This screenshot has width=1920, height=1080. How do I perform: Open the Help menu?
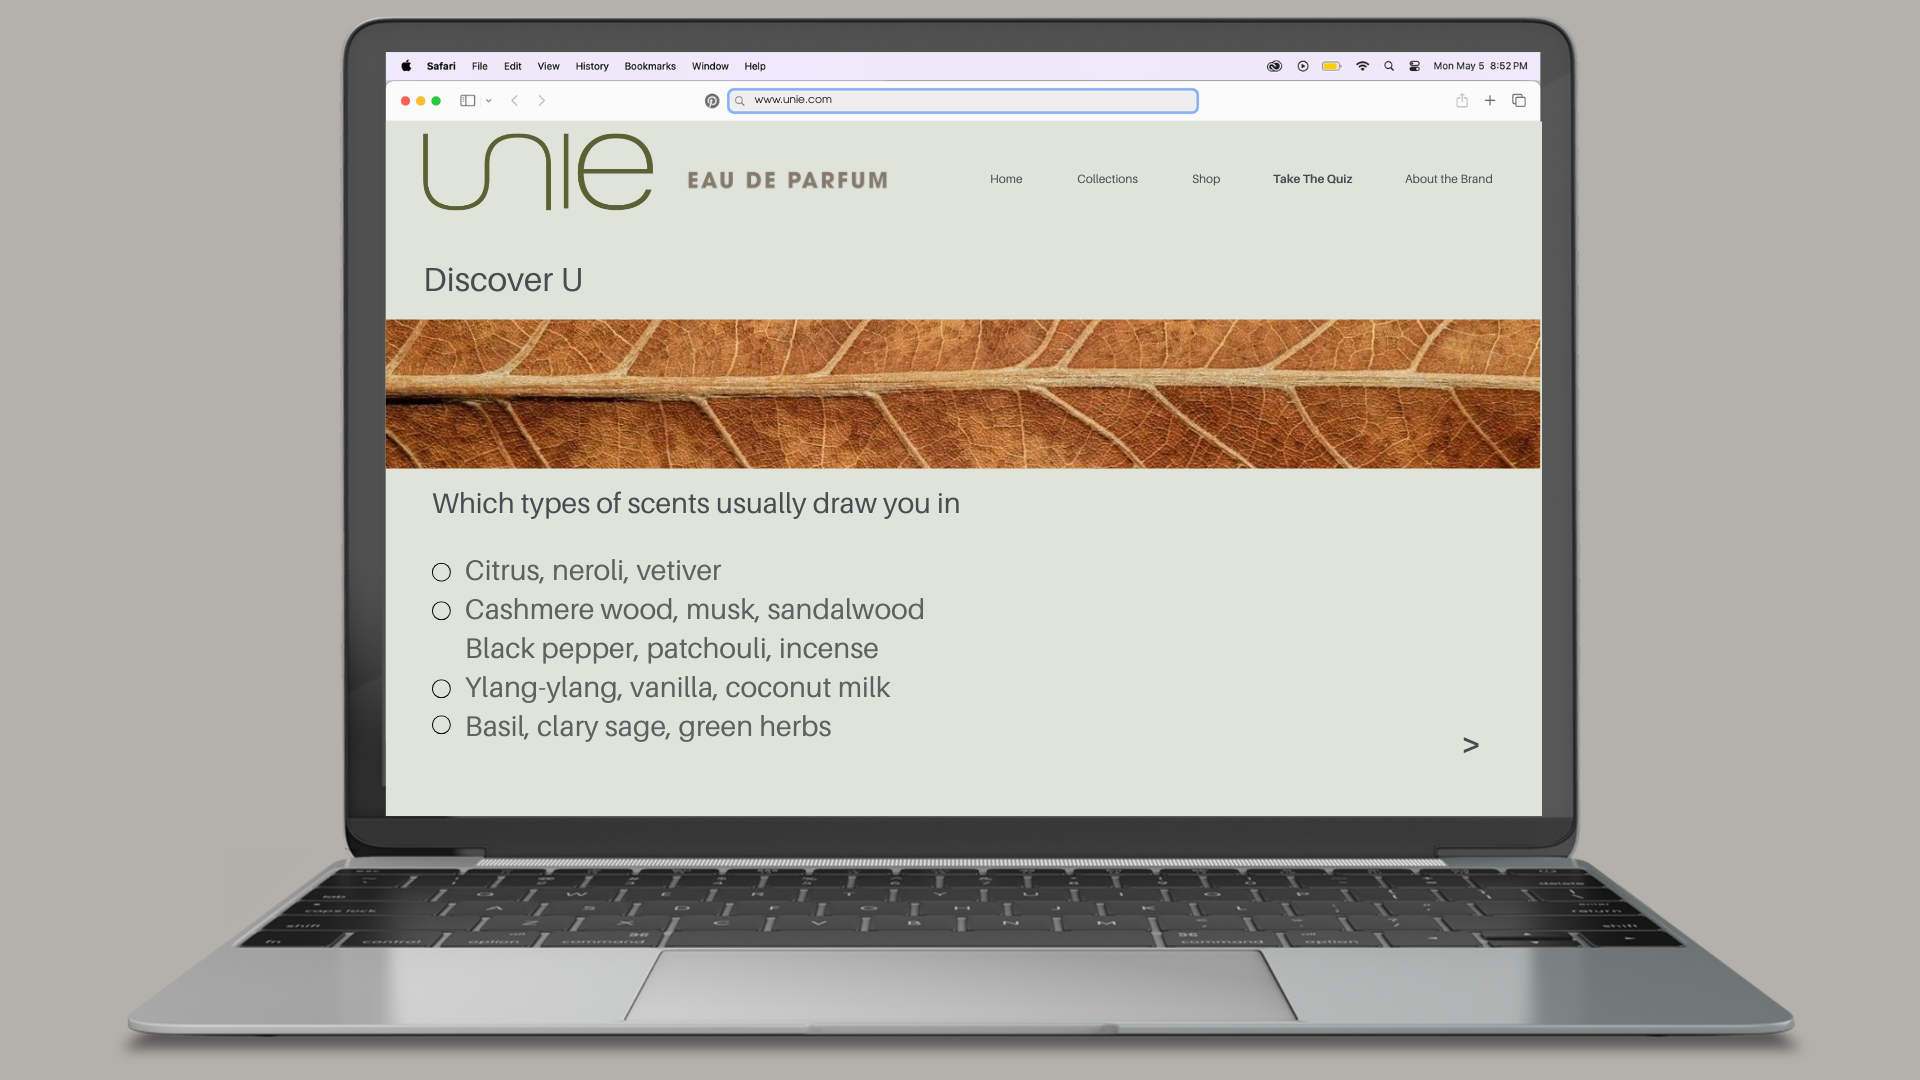click(755, 66)
